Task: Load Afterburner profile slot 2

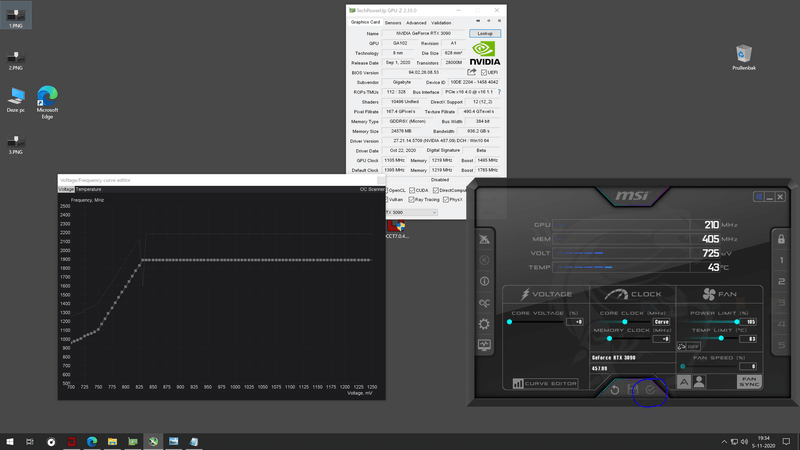Action: click(x=781, y=281)
